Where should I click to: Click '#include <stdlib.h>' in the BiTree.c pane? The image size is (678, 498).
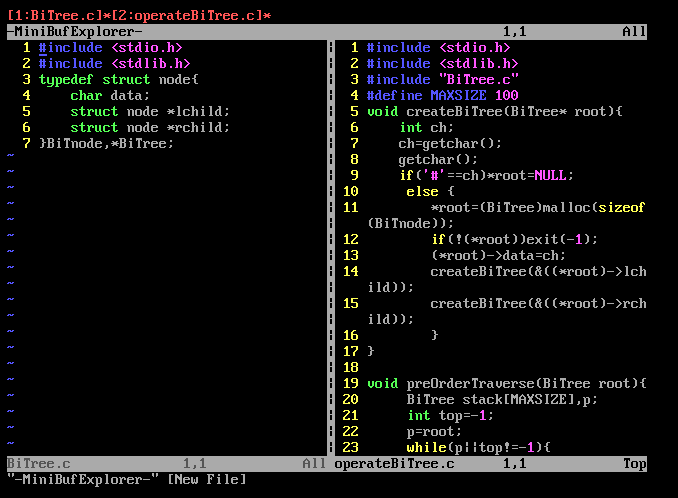click(x=114, y=64)
